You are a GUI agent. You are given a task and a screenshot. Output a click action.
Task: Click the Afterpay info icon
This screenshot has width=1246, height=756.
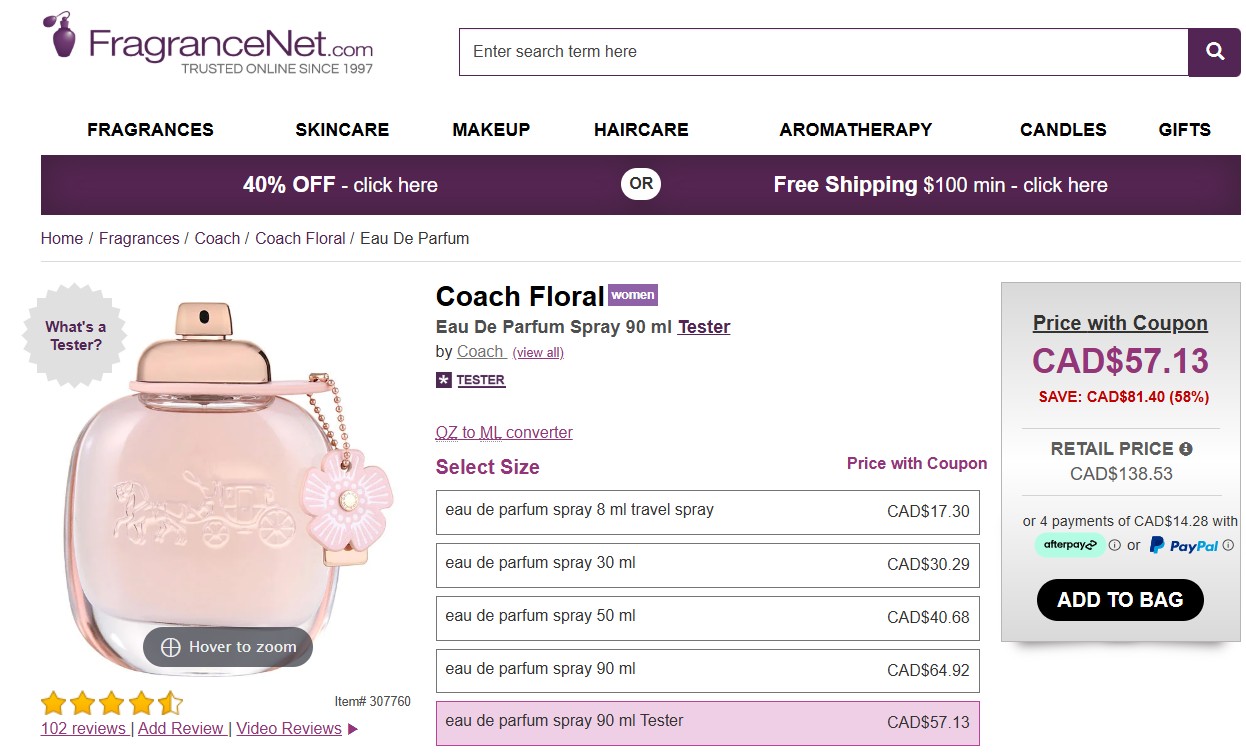click(x=1115, y=545)
